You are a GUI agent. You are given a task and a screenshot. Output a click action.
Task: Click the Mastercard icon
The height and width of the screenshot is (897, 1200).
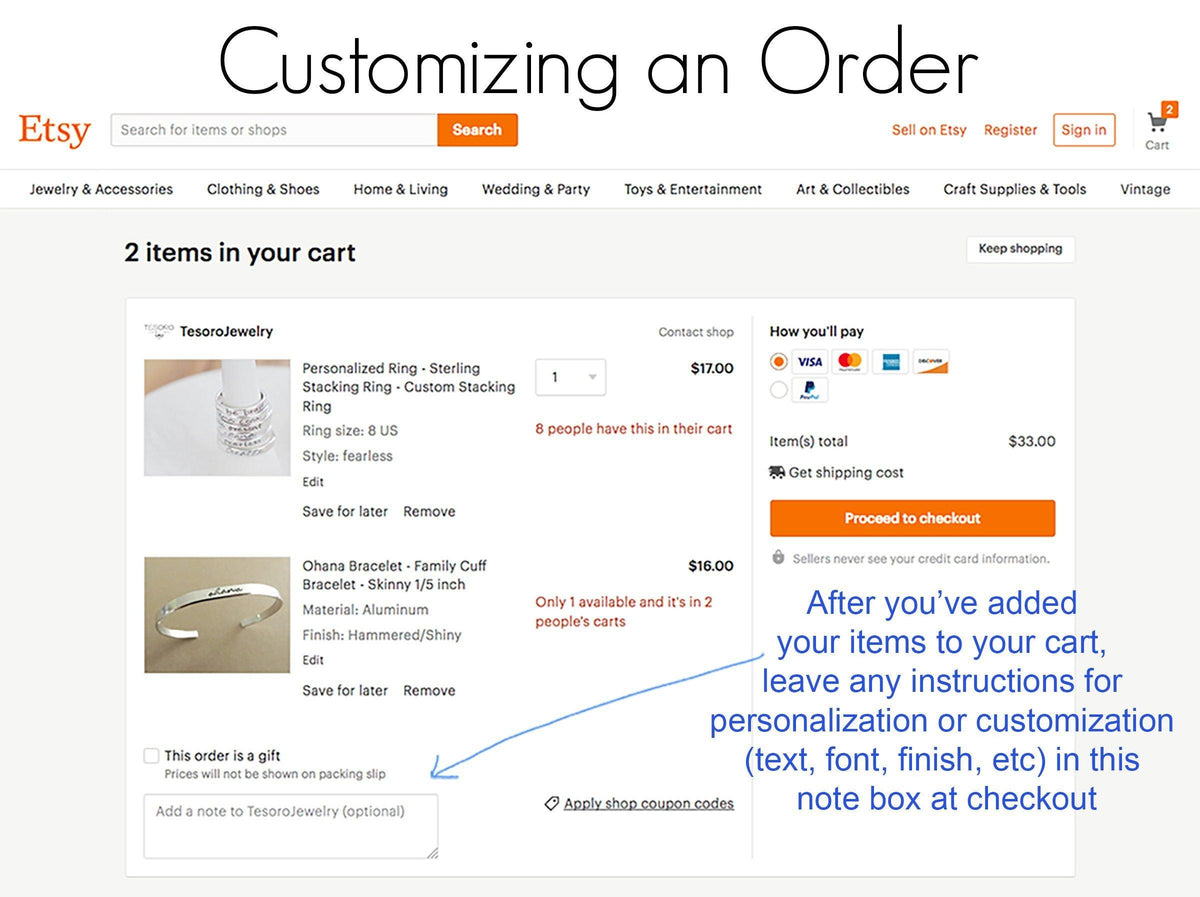coord(850,362)
